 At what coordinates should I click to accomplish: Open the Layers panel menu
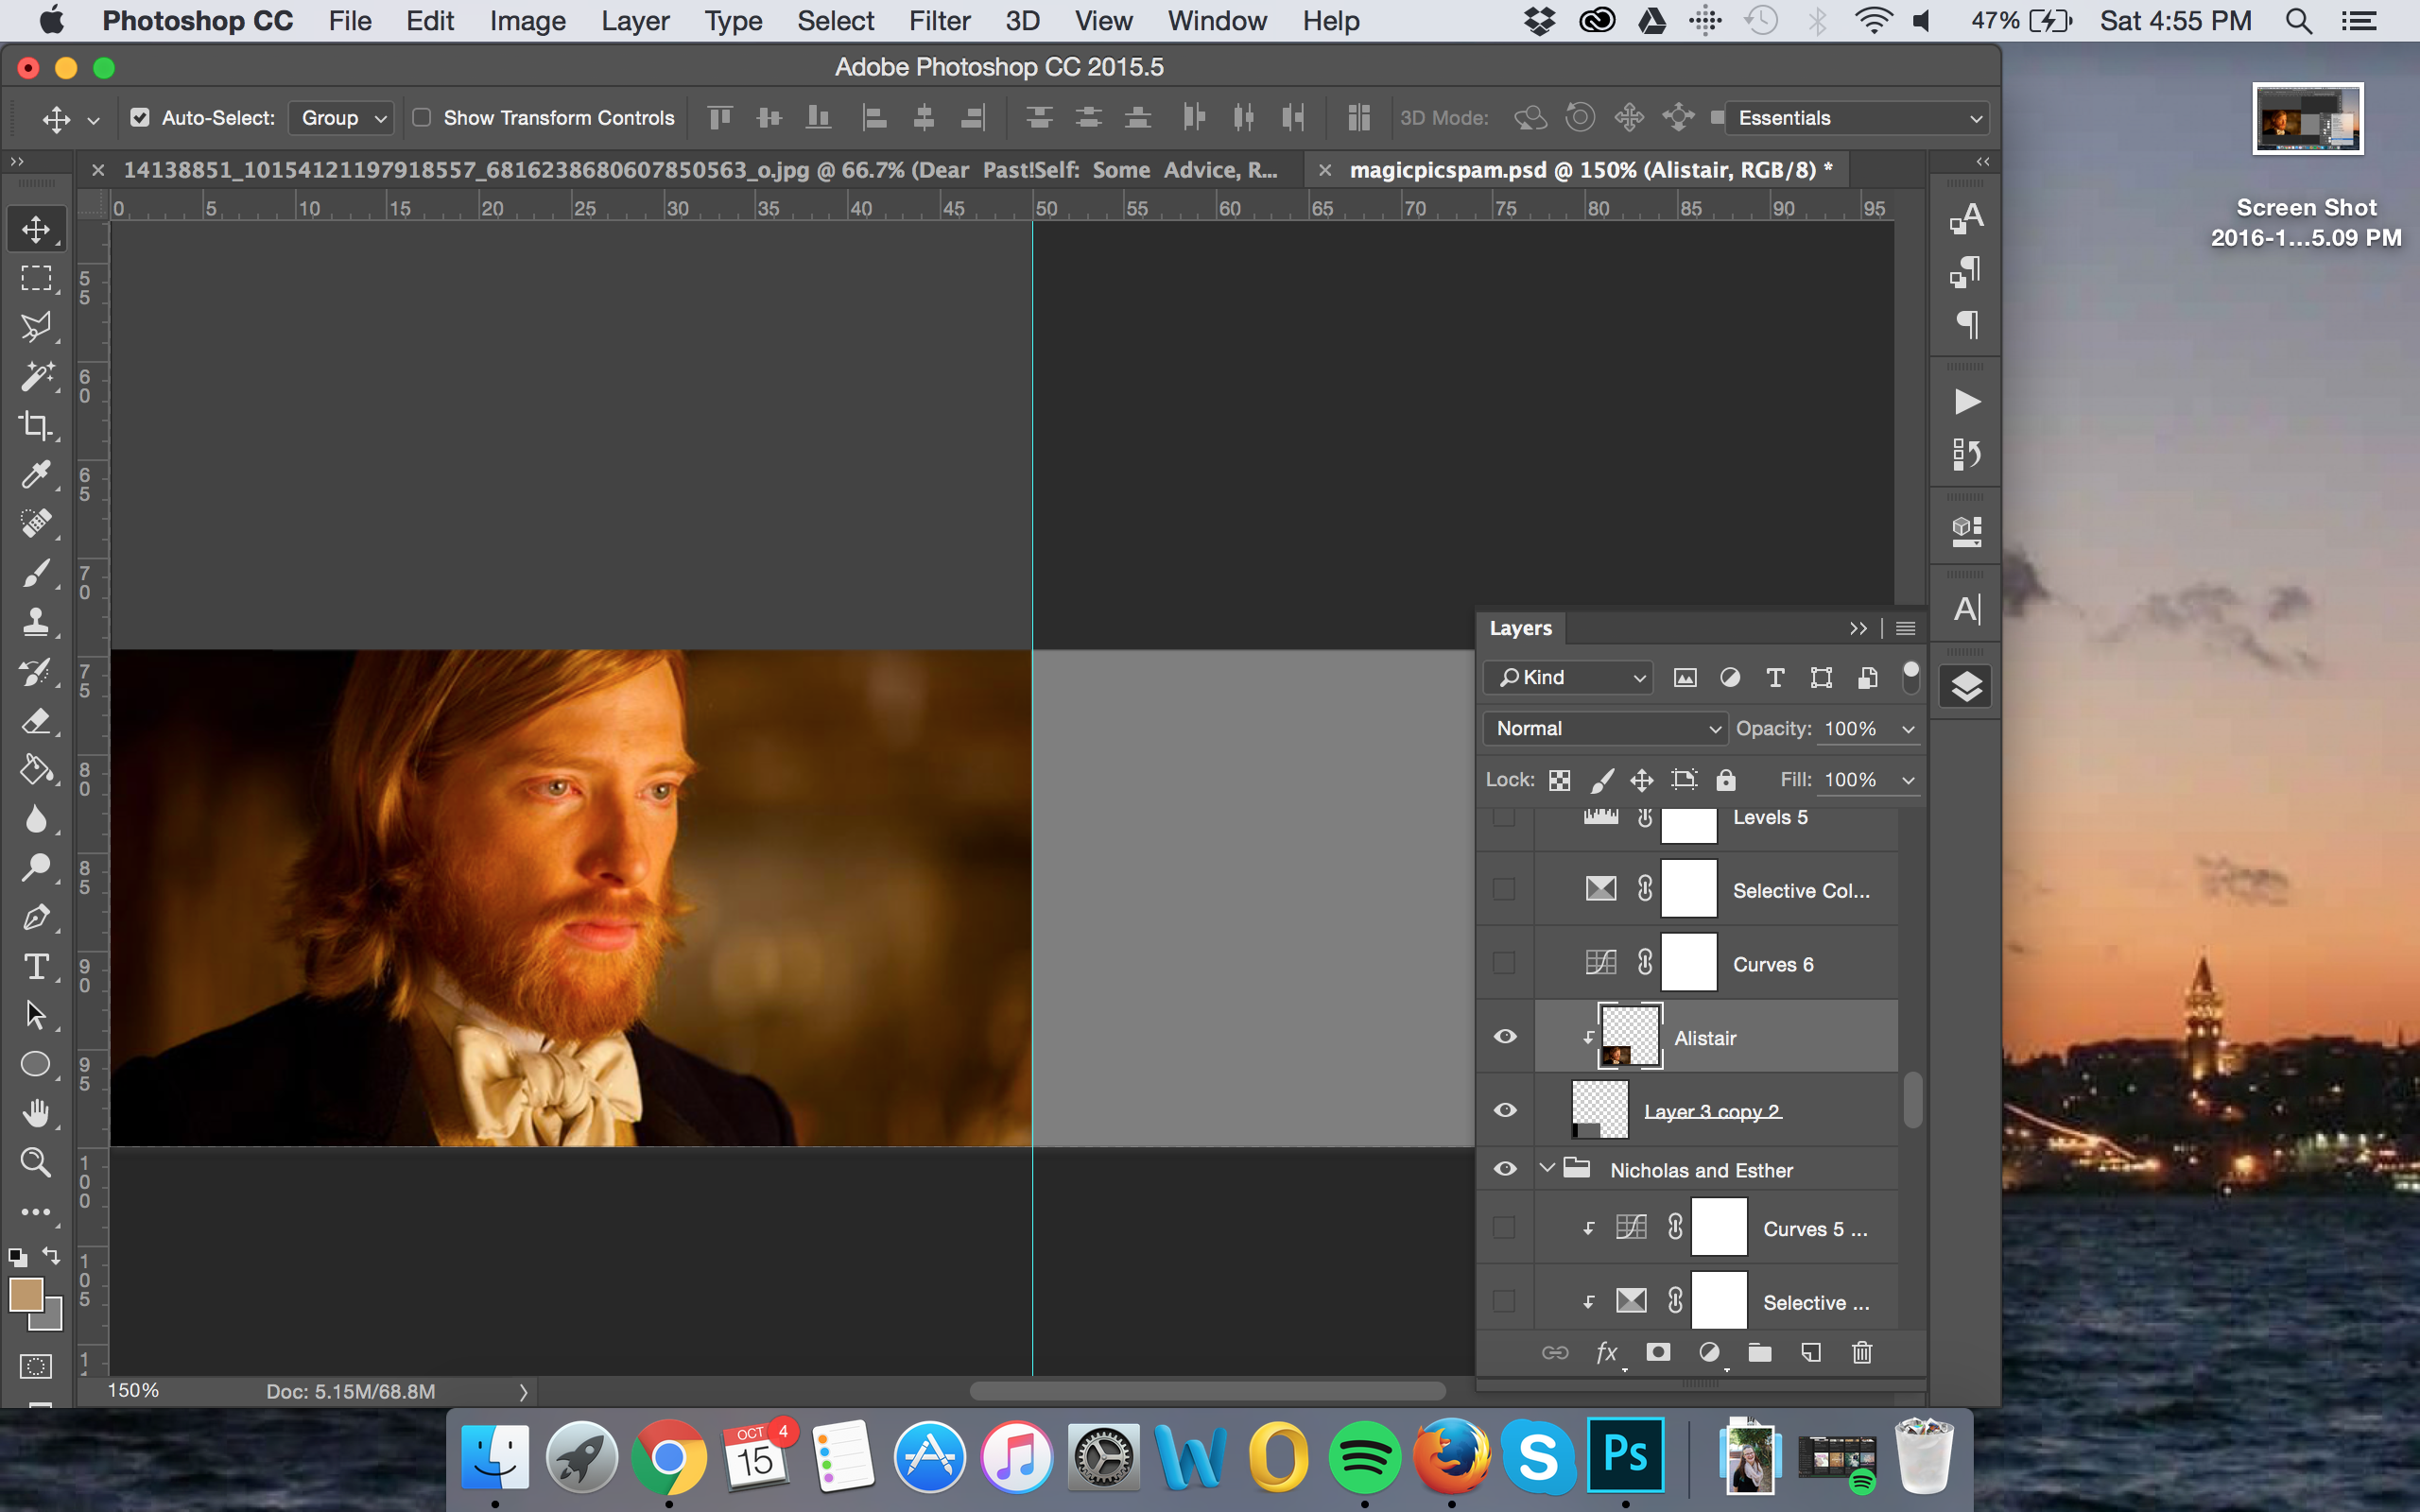(1906, 628)
